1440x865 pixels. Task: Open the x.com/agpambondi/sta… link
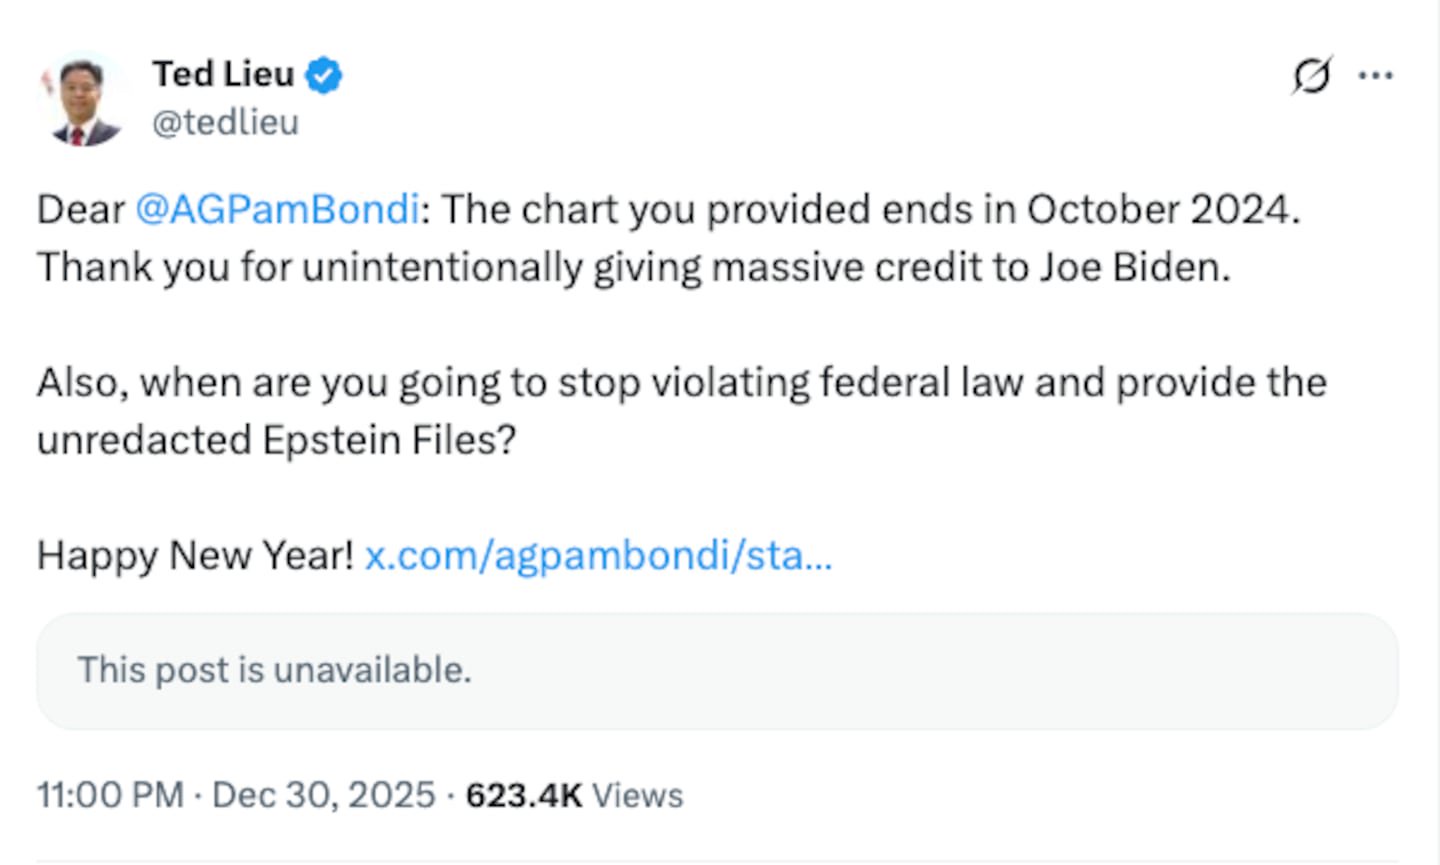(598, 555)
